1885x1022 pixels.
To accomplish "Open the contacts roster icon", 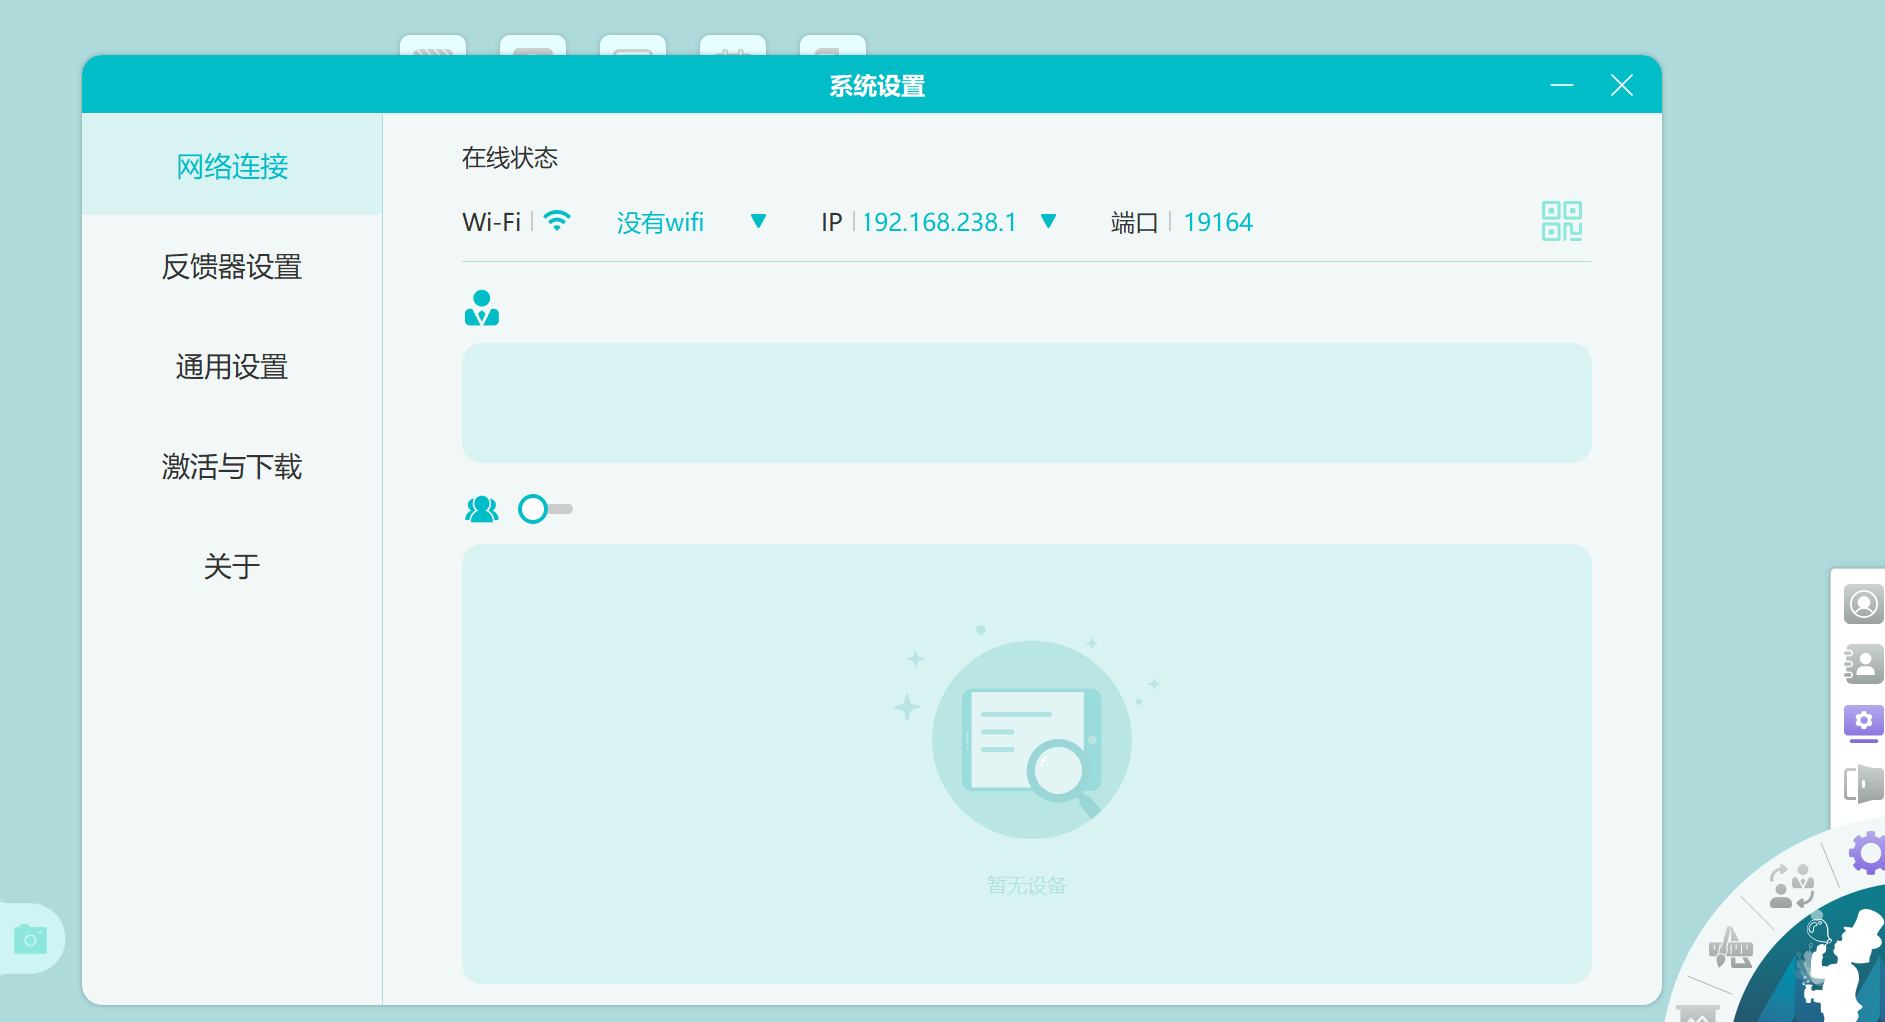I will [1863, 664].
